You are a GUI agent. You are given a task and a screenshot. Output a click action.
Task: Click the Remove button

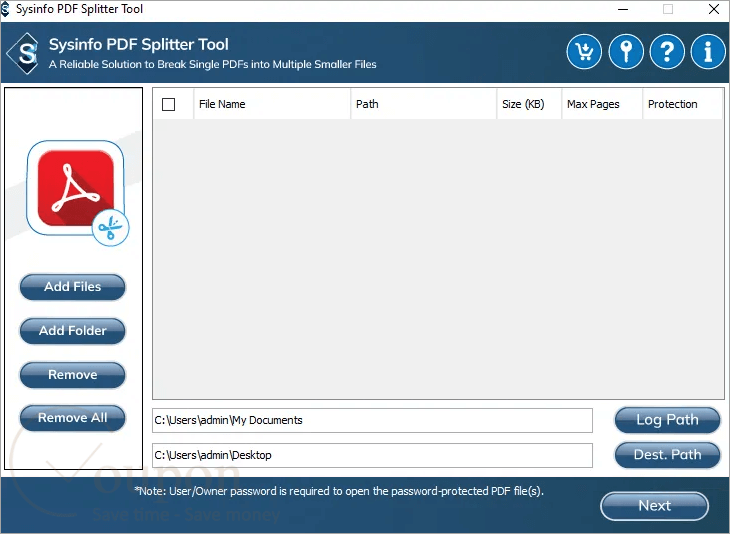click(x=73, y=375)
